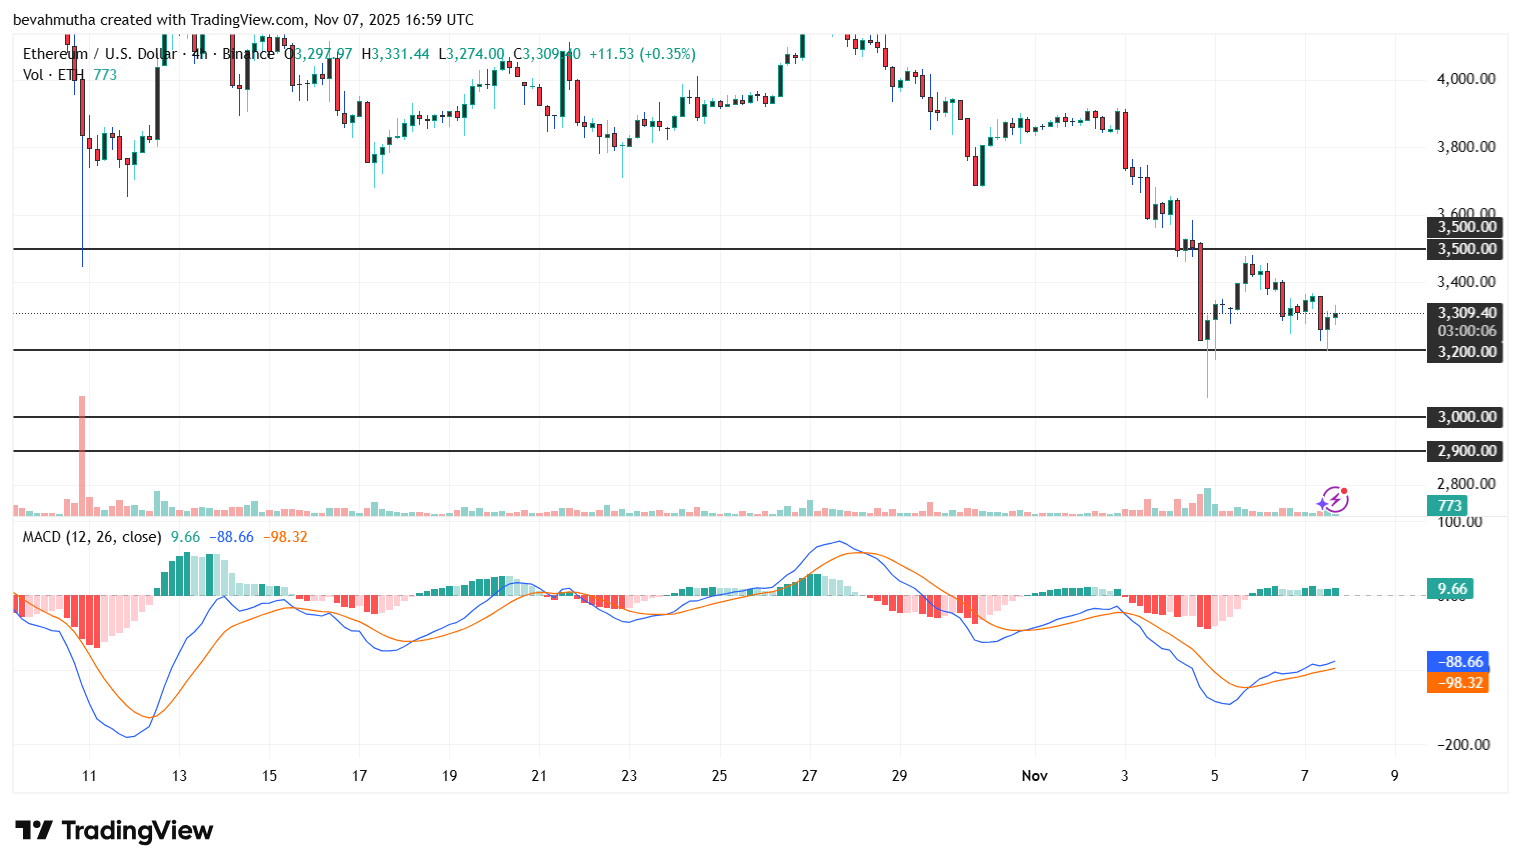The image size is (1521, 868).
Task: Click date 11 on the time axis
Action: click(x=89, y=776)
